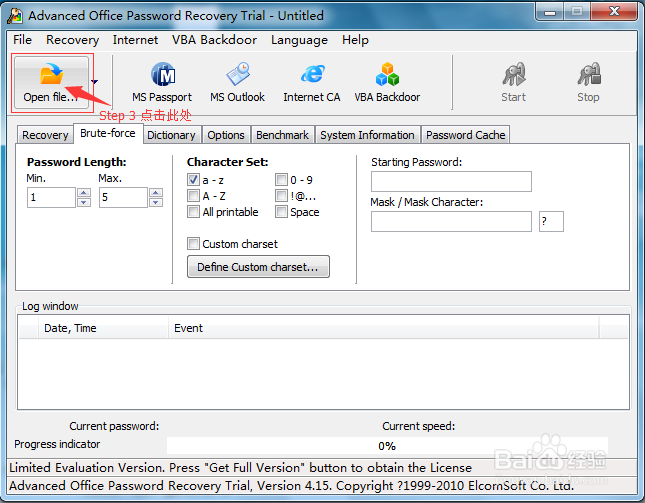The width and height of the screenshot is (645, 503).
Task: Click the Limited Evaluation Version status text
Action: 240,468
